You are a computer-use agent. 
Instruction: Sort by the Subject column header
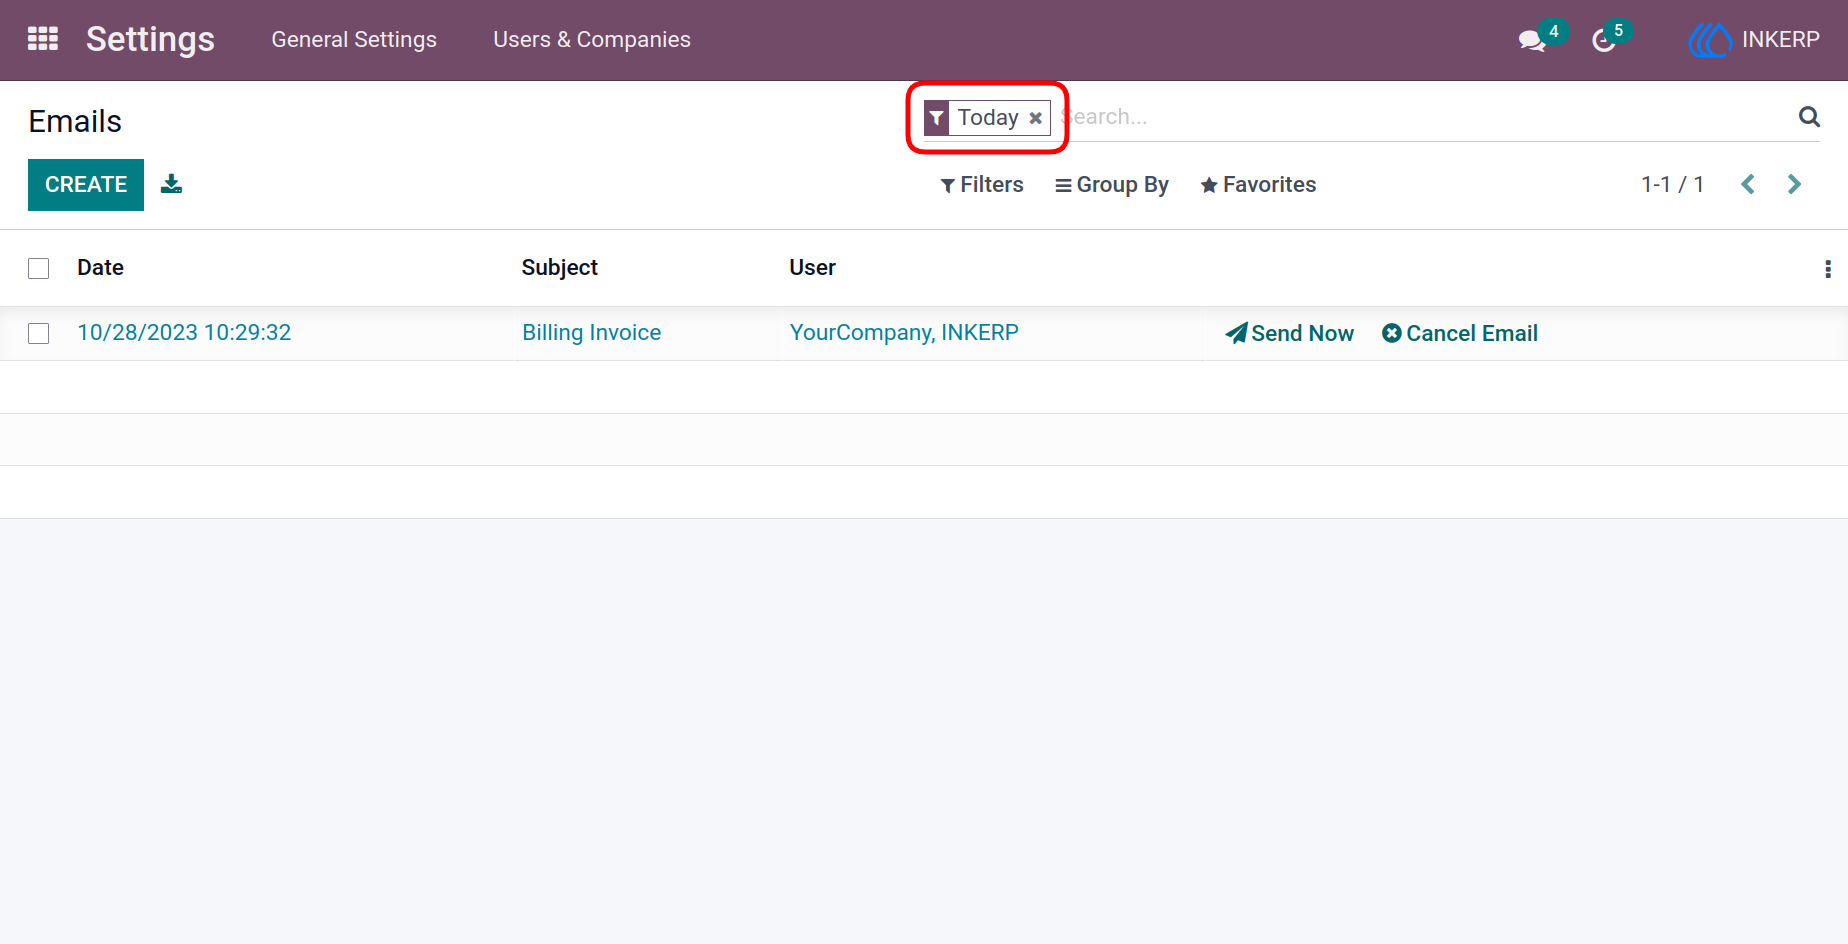[x=559, y=267]
